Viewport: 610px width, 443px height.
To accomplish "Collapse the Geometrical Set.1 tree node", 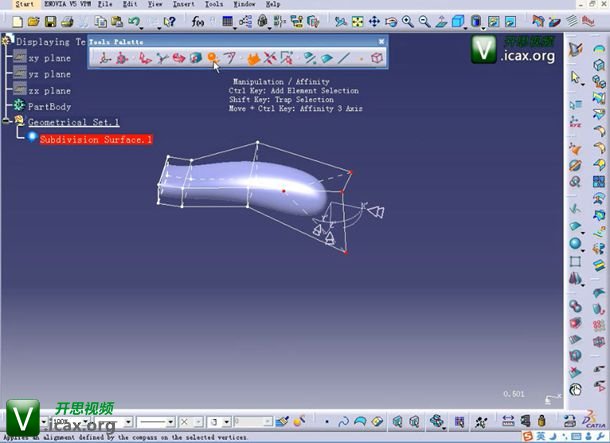I will [6, 122].
